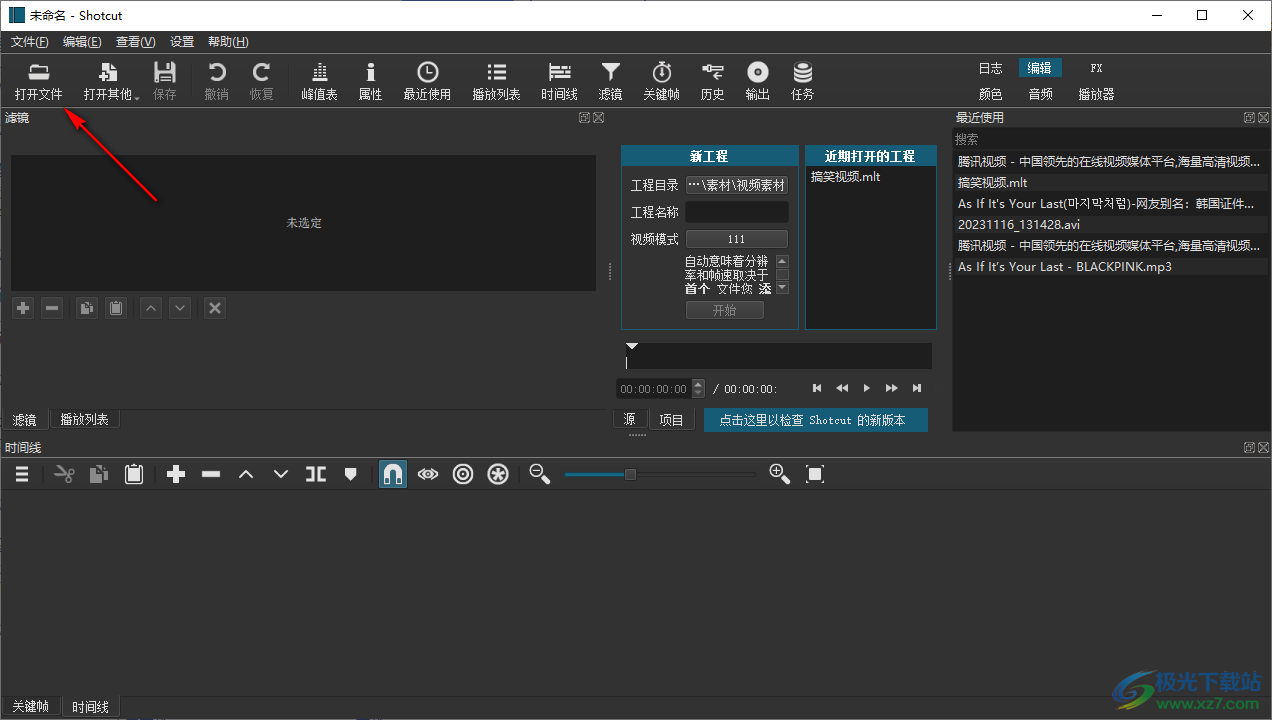Click the copy filters button

tap(87, 308)
